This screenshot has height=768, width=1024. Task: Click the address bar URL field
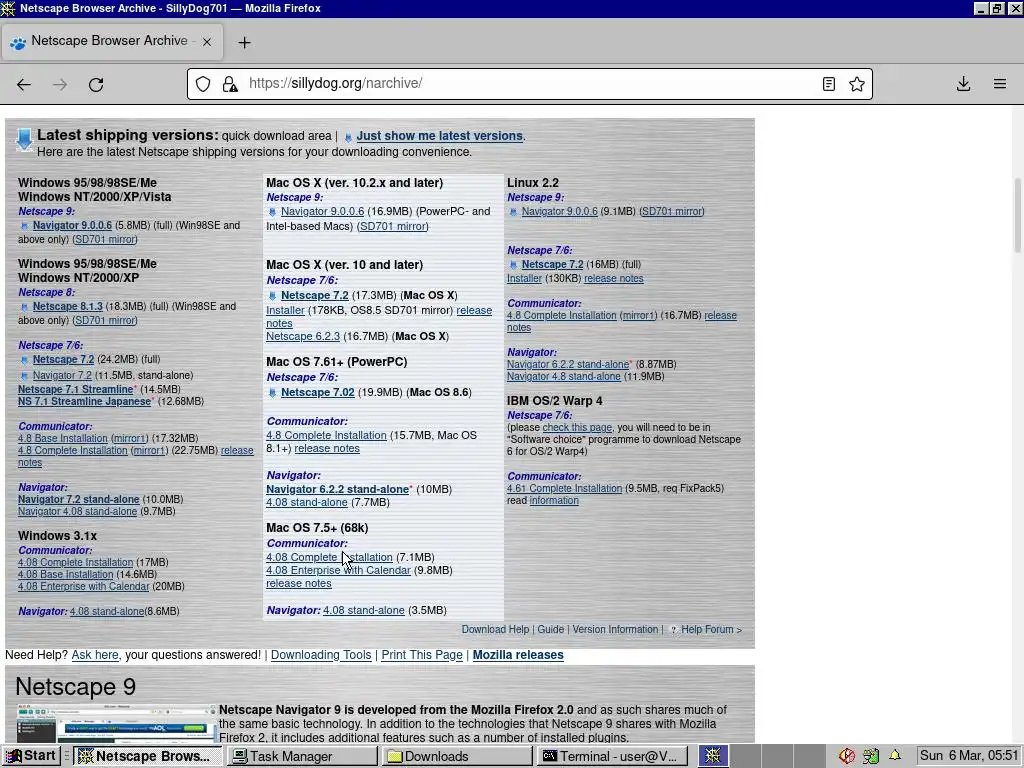529,84
